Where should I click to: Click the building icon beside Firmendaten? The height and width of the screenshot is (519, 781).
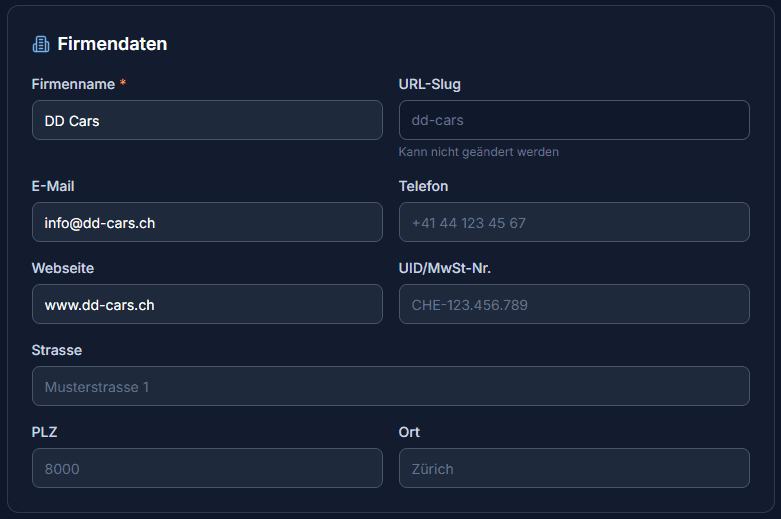point(41,44)
